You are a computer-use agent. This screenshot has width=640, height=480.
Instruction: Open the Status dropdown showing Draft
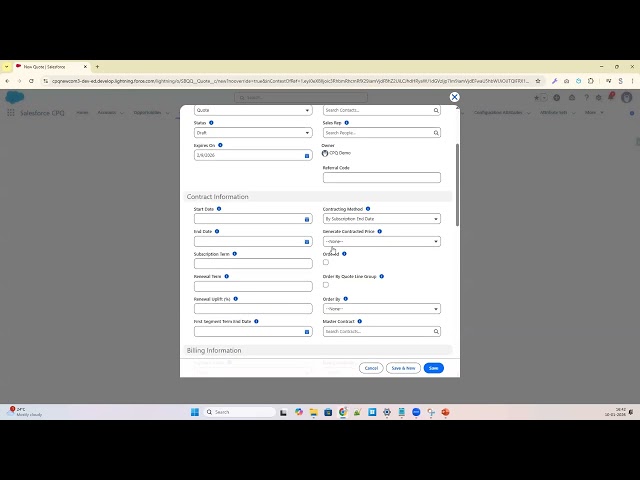tap(253, 133)
